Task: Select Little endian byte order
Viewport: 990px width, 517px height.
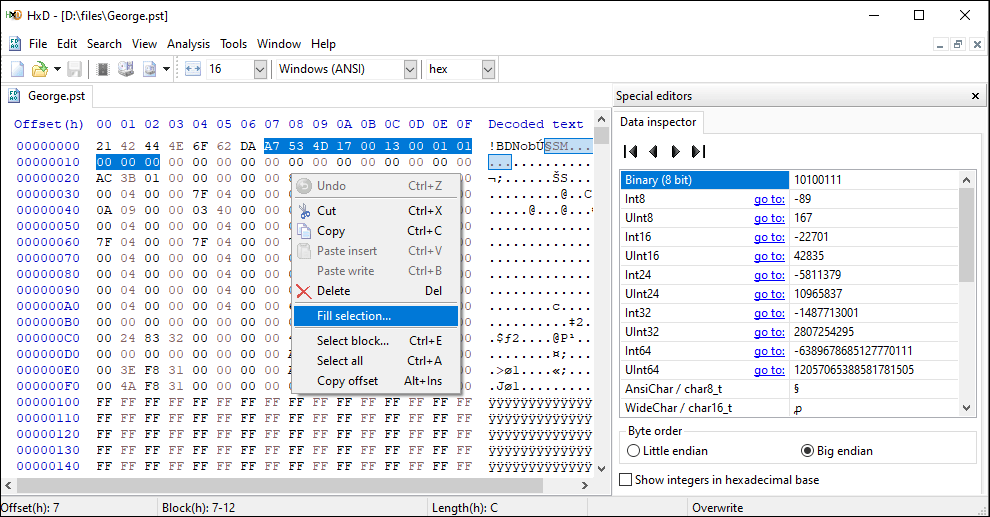Action: 667,451
